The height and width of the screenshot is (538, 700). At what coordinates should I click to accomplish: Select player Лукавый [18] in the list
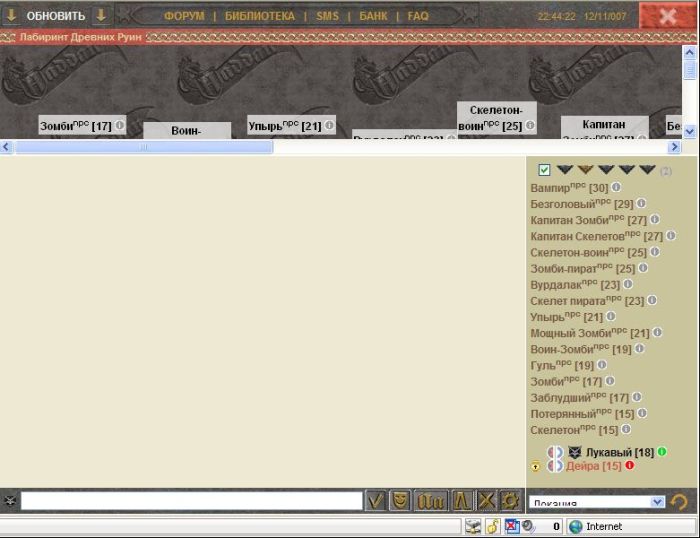[620, 452]
